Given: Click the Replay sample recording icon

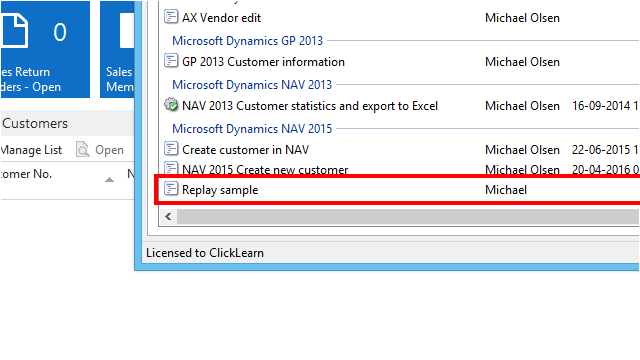Looking at the screenshot, I should coord(171,189).
